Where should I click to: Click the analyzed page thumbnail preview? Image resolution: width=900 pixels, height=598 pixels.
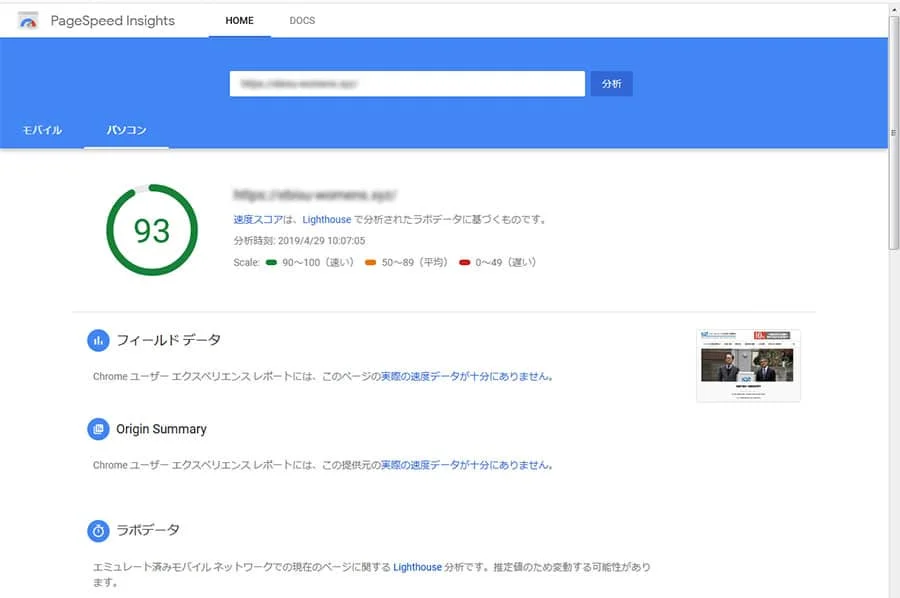[x=748, y=363]
